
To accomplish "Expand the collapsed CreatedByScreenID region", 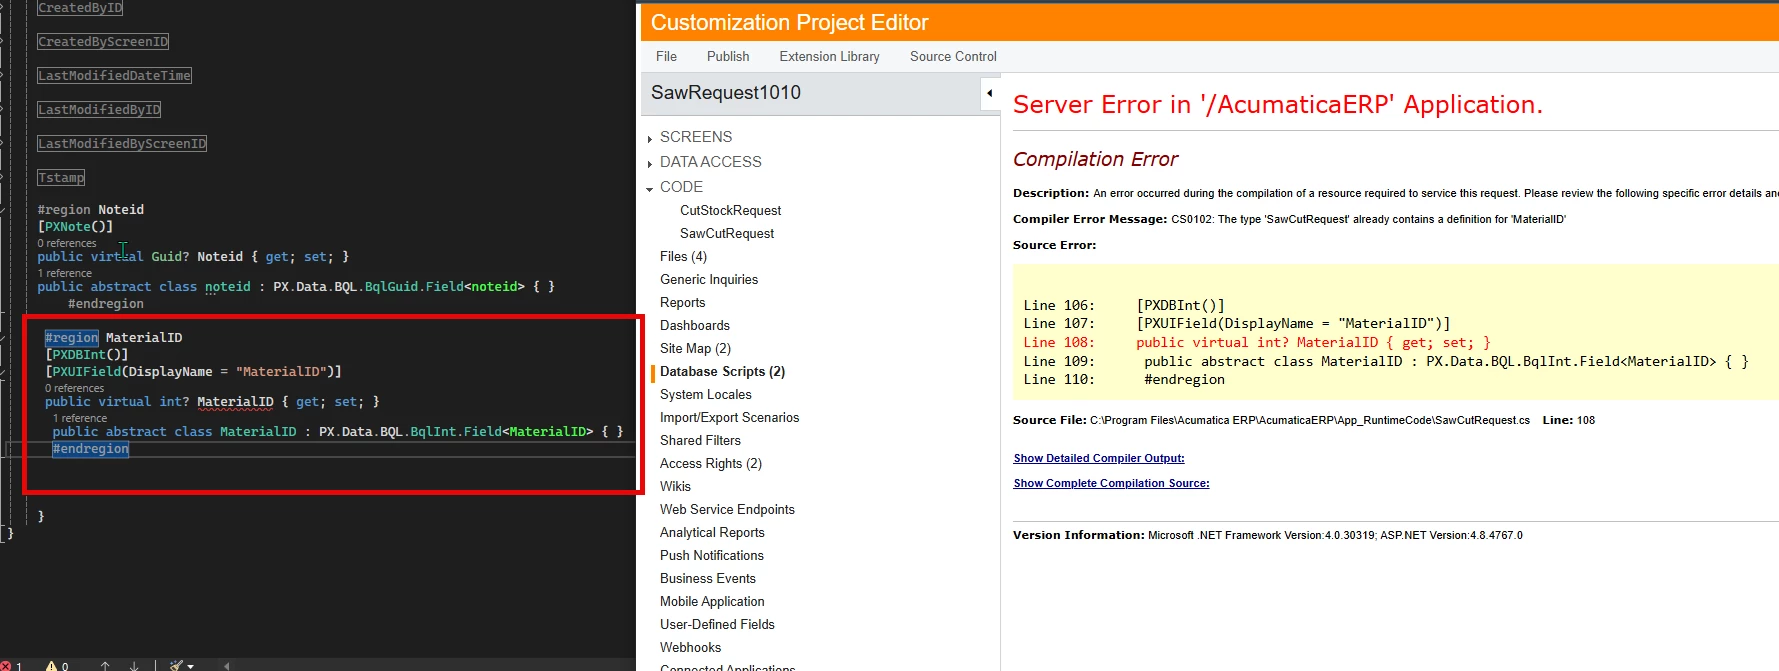I will [103, 42].
